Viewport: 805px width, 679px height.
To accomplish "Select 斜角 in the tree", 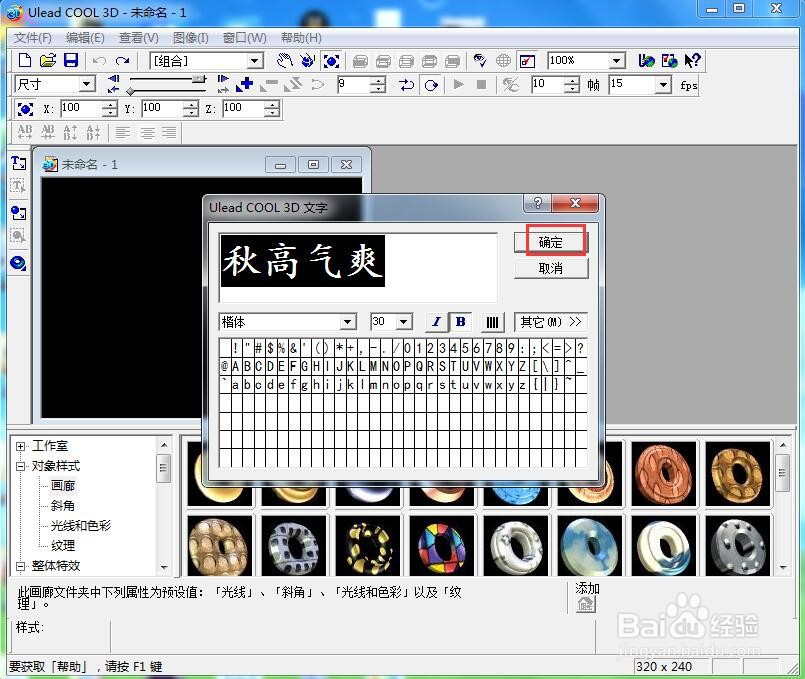I will coord(63,506).
